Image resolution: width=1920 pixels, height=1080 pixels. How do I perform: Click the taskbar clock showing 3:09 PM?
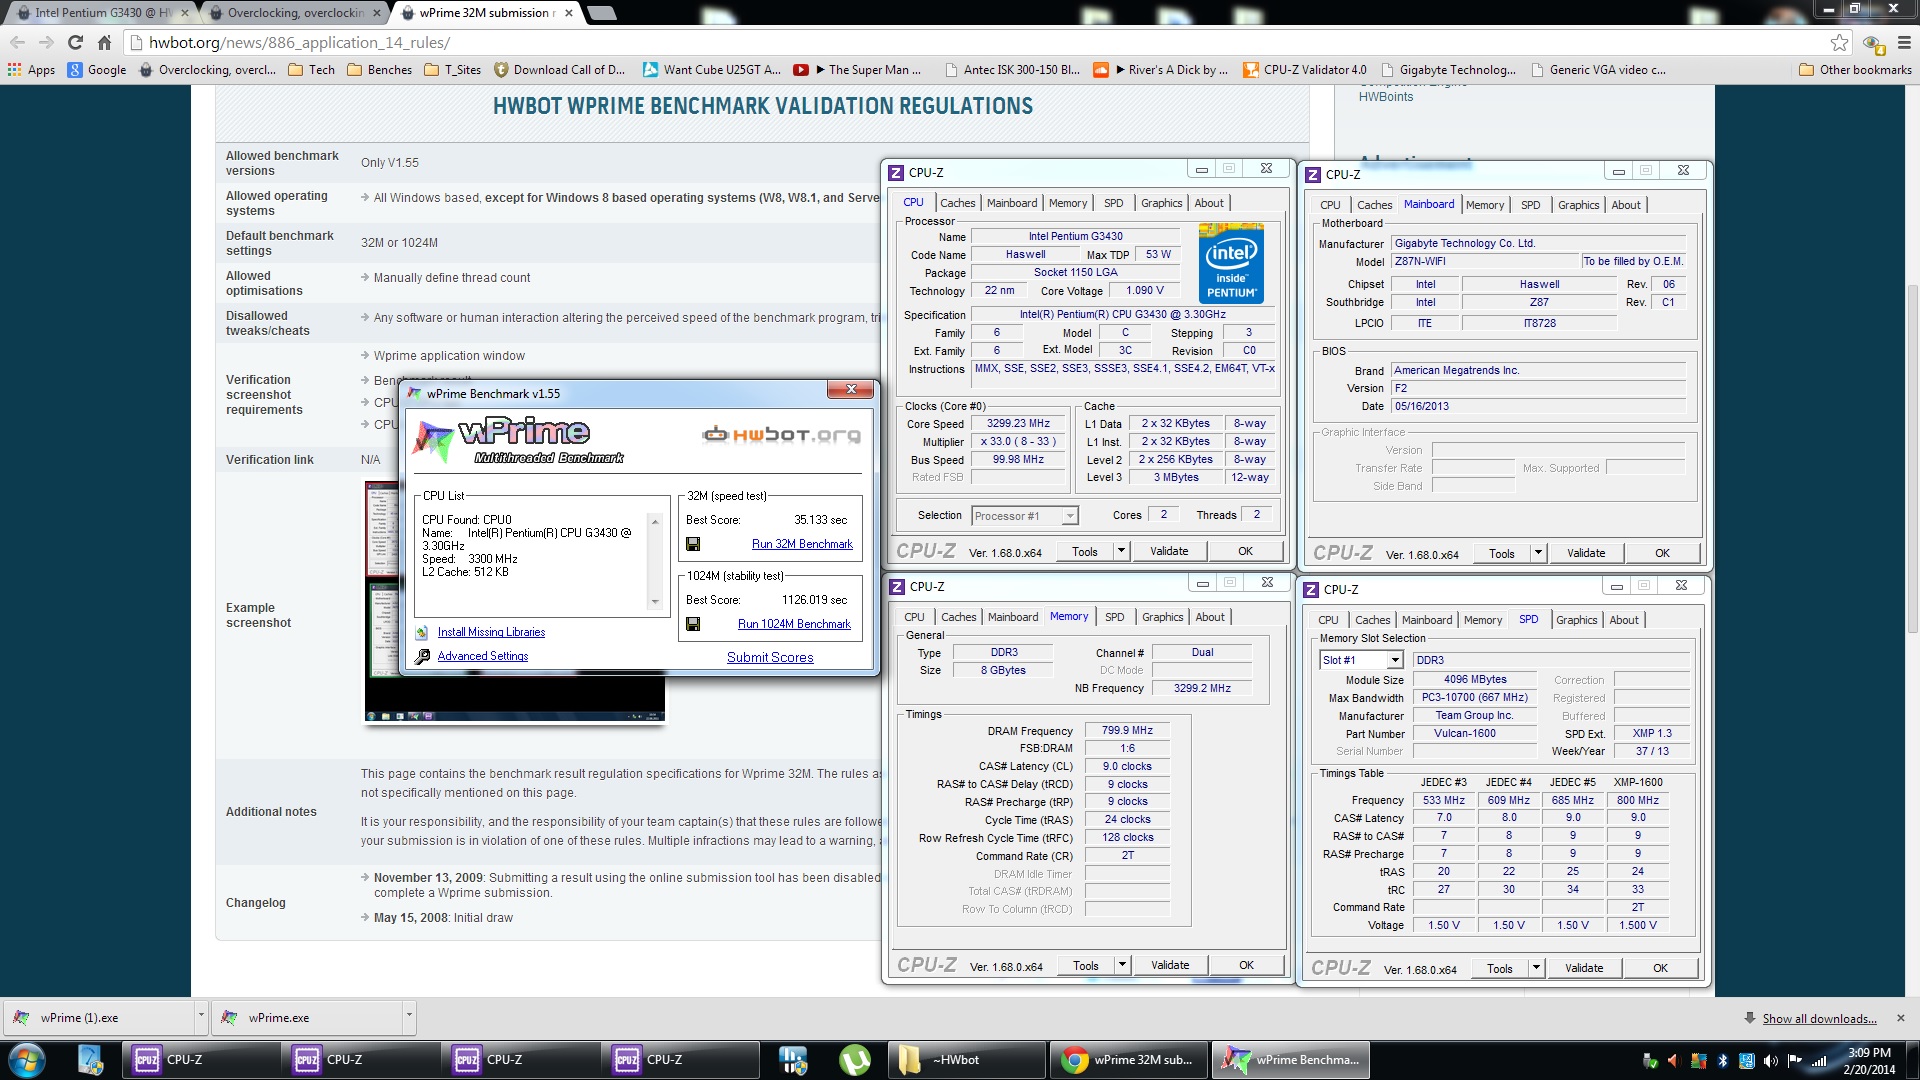tap(1869, 1060)
